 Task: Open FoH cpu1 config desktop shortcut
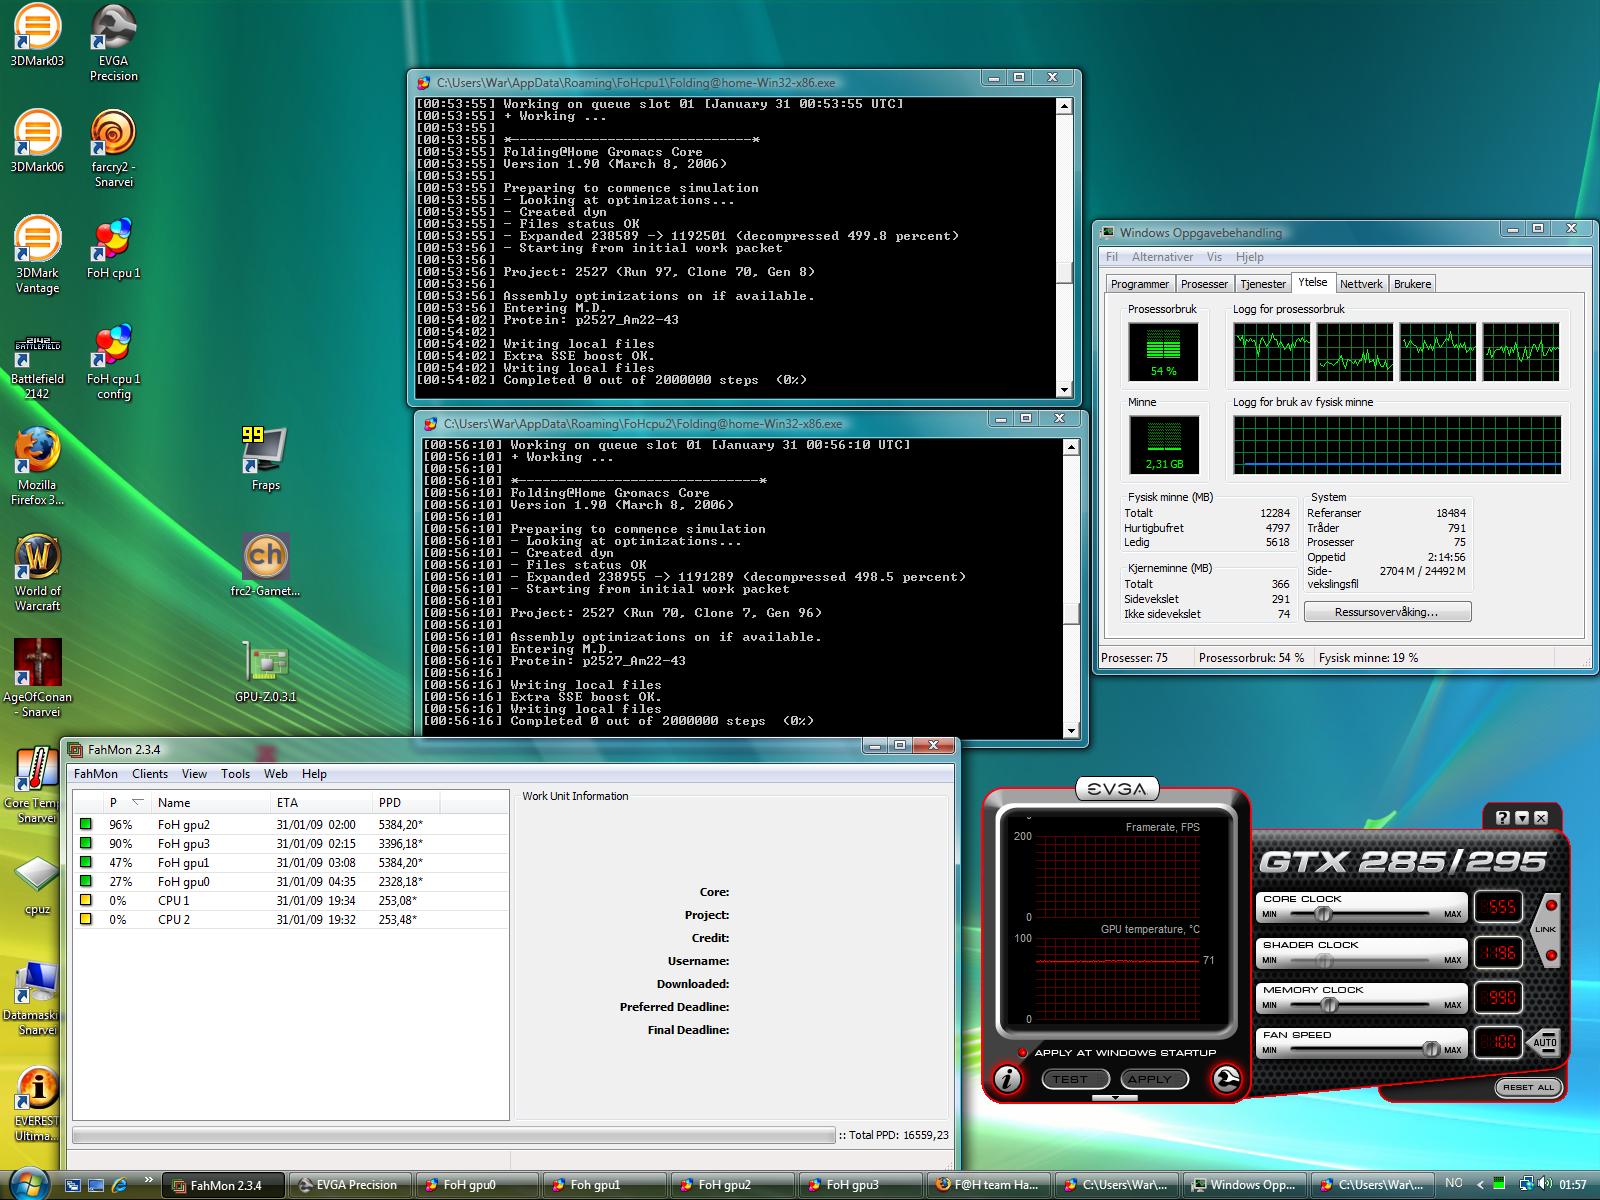[x=114, y=361]
